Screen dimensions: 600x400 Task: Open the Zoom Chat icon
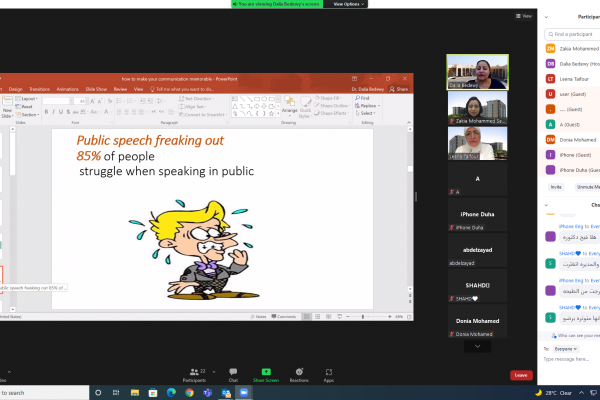233,370
